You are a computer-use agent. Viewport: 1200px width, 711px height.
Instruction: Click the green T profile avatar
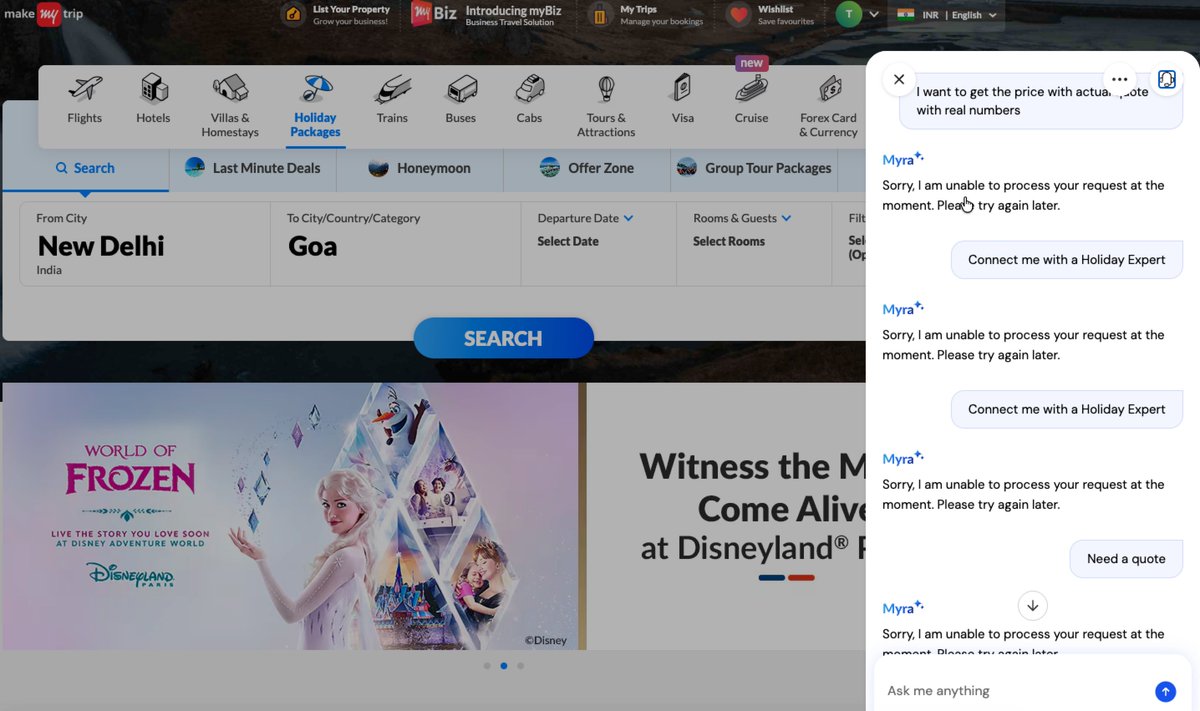(x=849, y=15)
